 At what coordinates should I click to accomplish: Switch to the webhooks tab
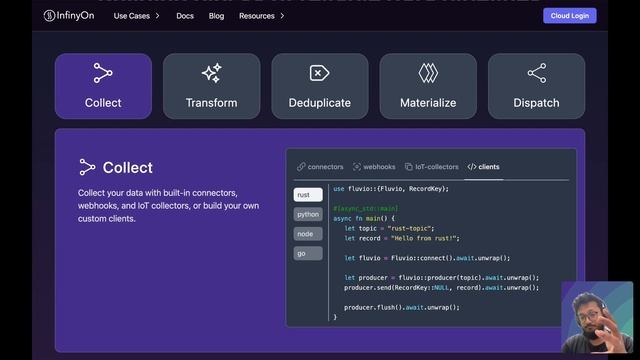(374, 167)
